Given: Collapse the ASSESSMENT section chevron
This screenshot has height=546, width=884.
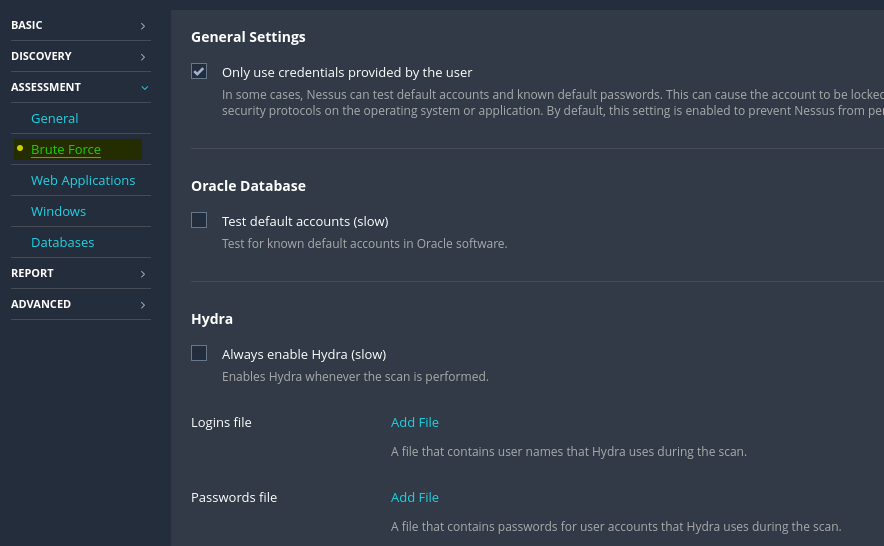Looking at the screenshot, I should click(x=144, y=88).
